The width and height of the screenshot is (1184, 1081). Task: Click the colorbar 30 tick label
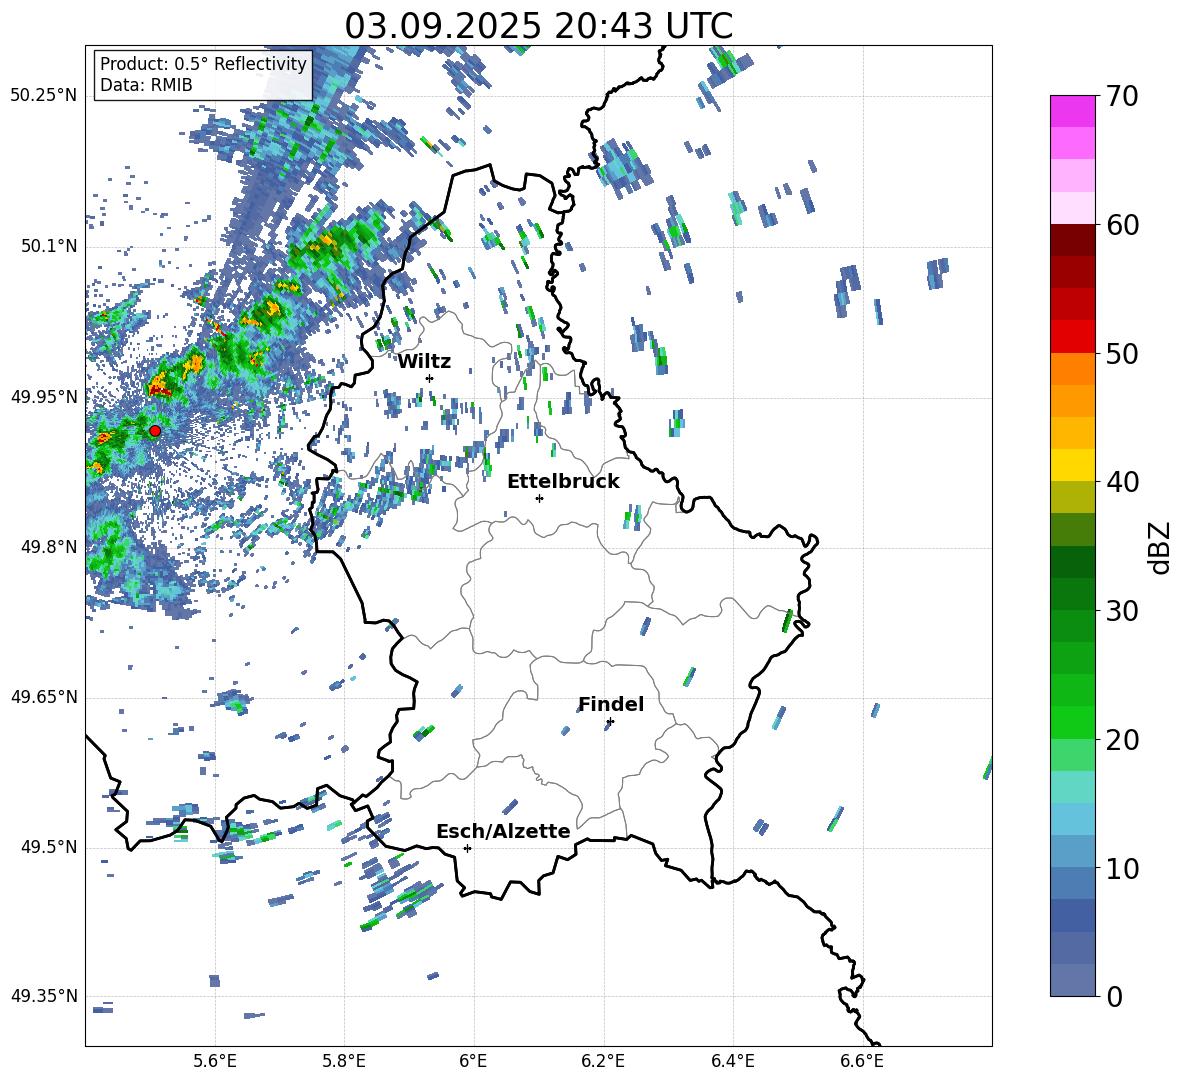click(x=1122, y=611)
